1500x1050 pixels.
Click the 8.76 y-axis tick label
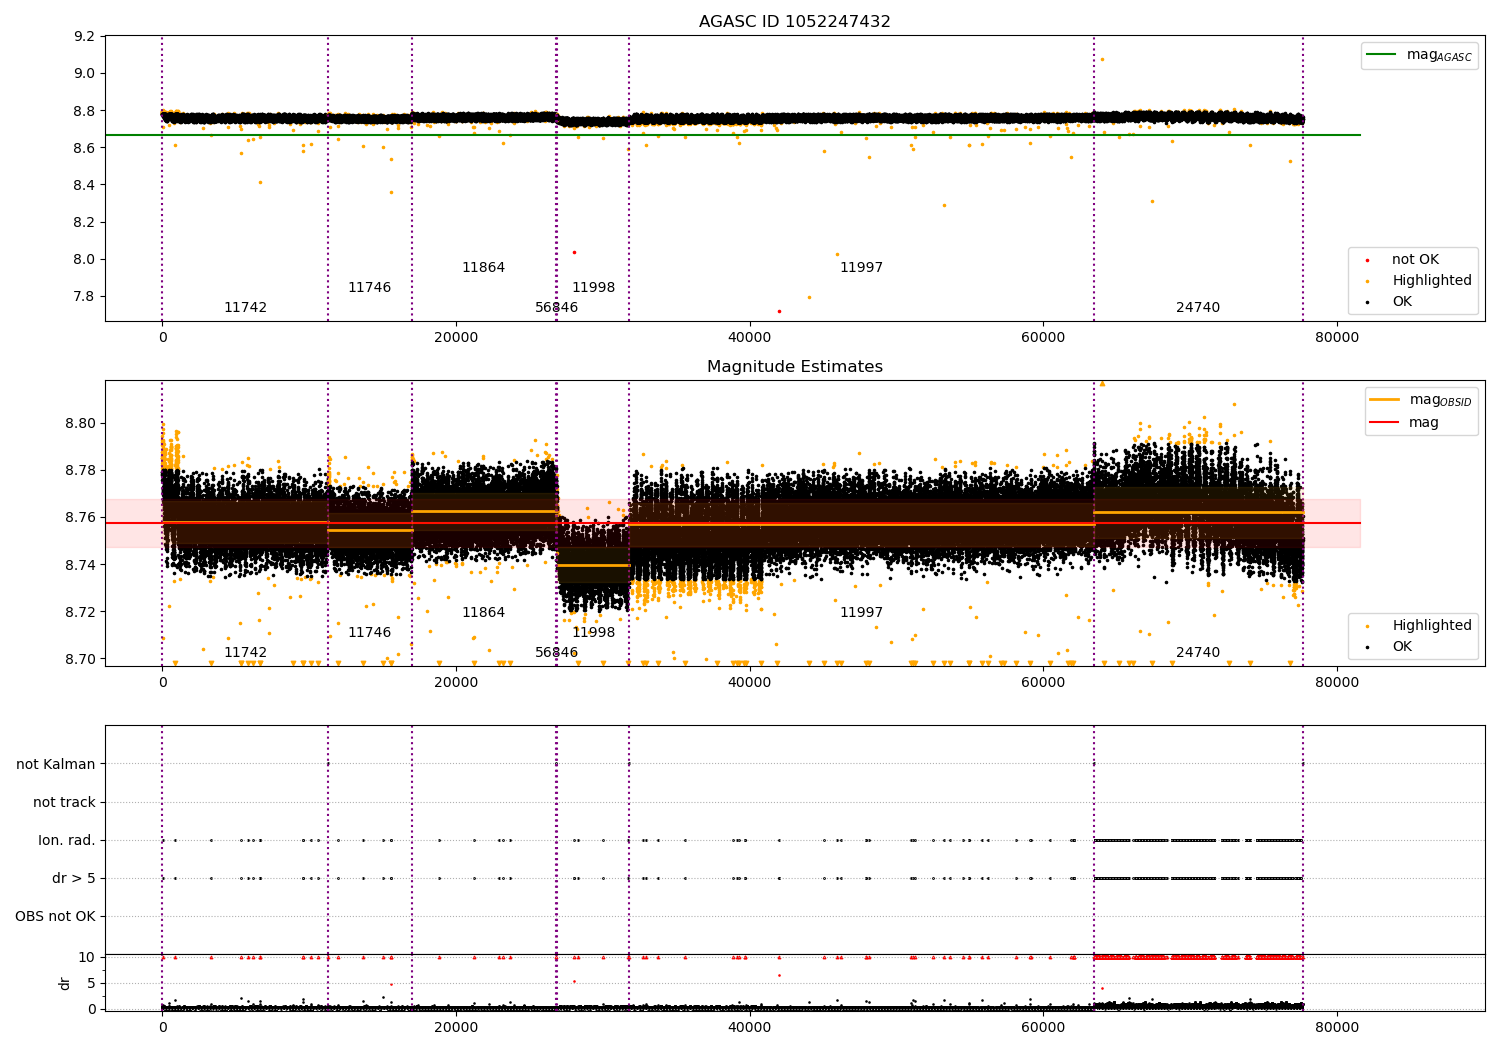tap(81, 518)
